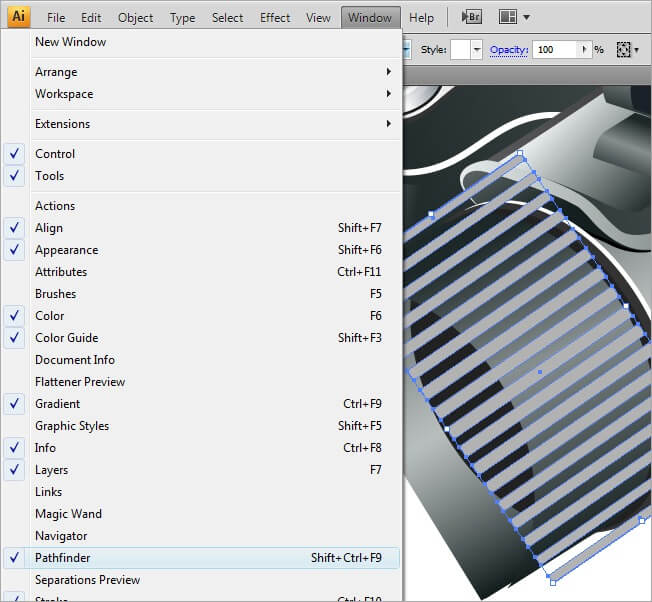The height and width of the screenshot is (602, 652).
Task: Click the blue Opacity link label
Action: pyautogui.click(x=508, y=50)
